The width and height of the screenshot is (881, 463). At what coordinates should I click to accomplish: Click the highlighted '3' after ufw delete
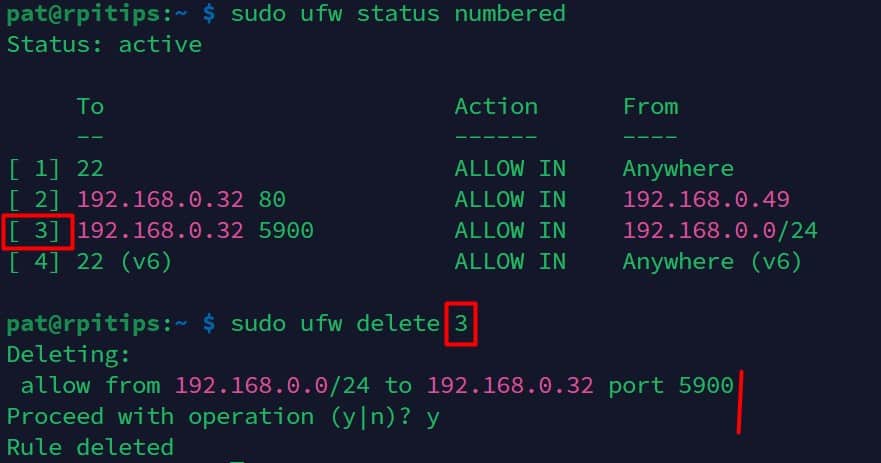461,324
